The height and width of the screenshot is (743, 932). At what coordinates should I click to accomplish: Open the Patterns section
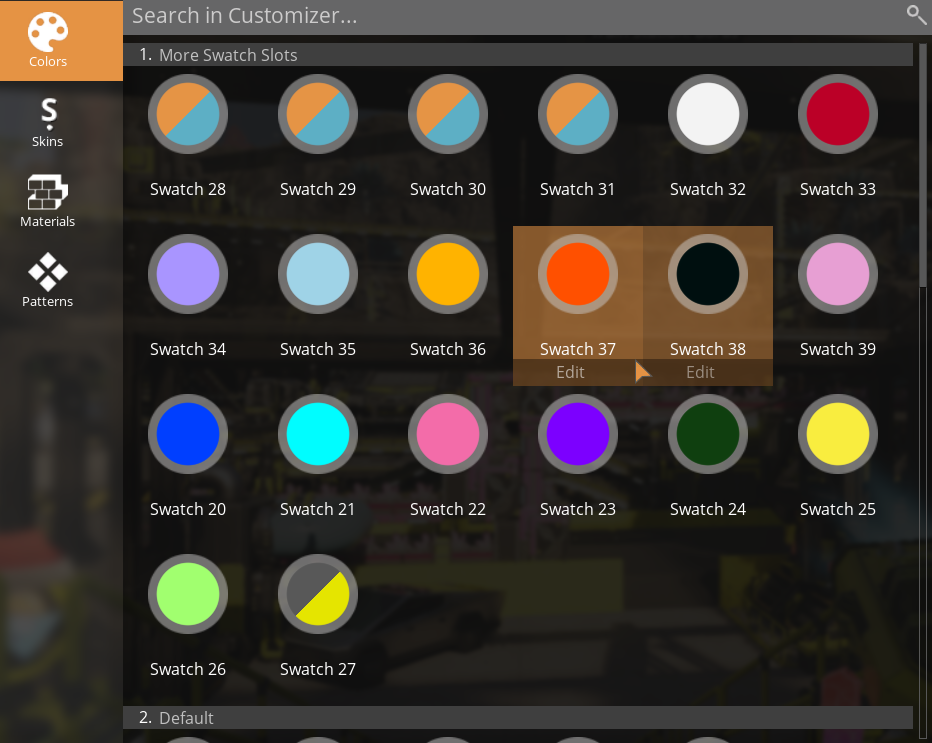[x=48, y=281]
